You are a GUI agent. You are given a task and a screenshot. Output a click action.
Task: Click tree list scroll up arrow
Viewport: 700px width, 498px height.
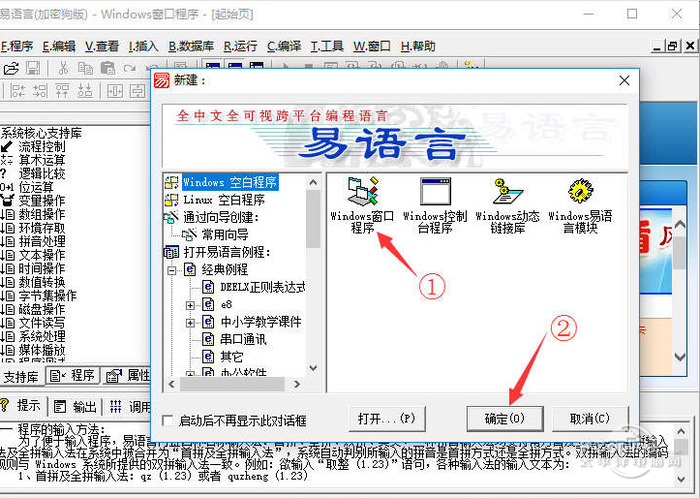[x=313, y=182]
